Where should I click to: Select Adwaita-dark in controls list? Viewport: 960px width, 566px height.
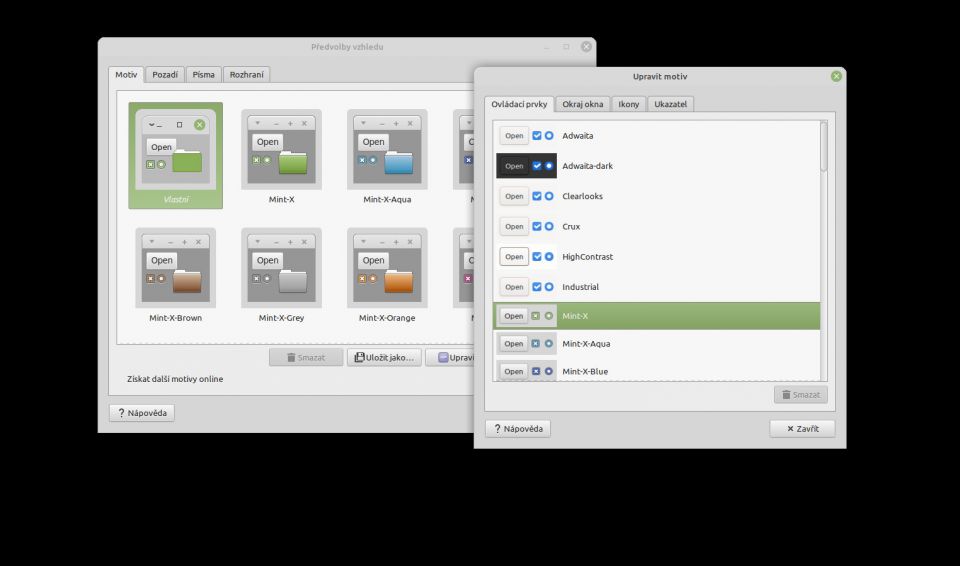[657, 166]
